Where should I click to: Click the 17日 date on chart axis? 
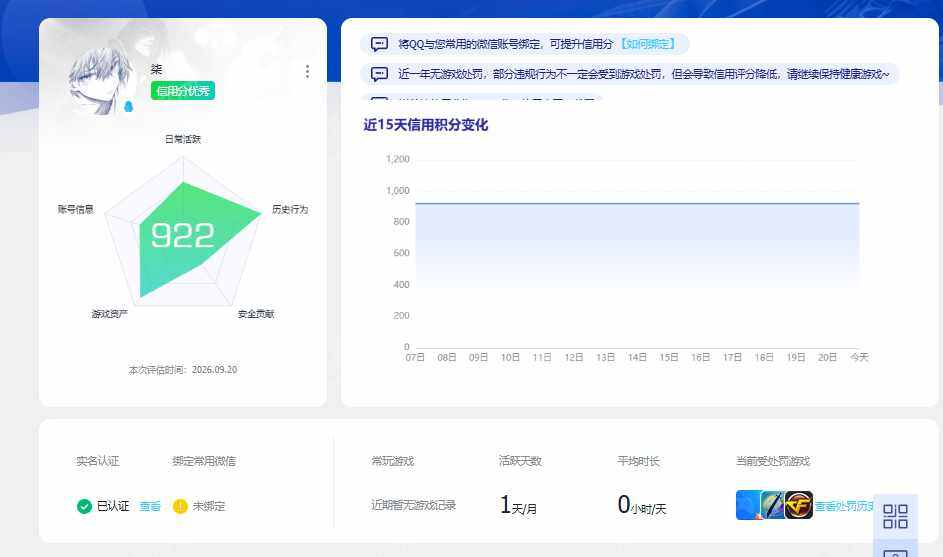pos(732,357)
